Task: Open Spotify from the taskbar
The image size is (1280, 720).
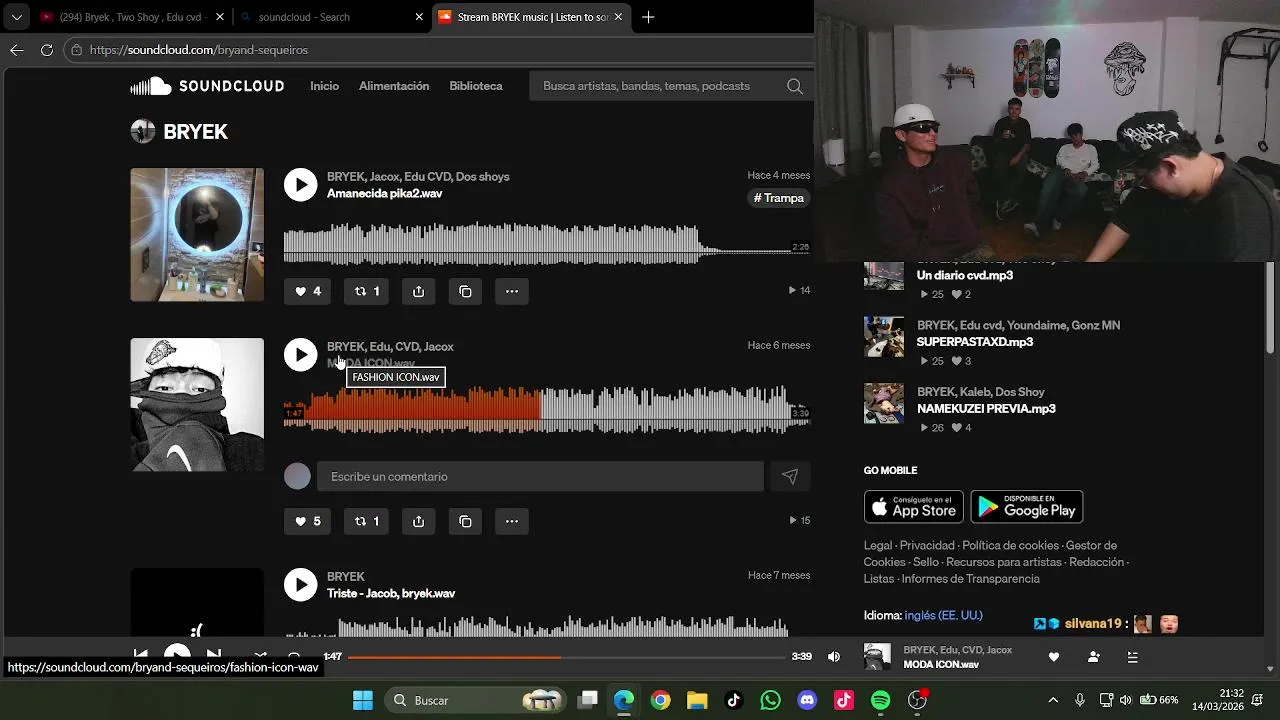Action: [x=880, y=700]
